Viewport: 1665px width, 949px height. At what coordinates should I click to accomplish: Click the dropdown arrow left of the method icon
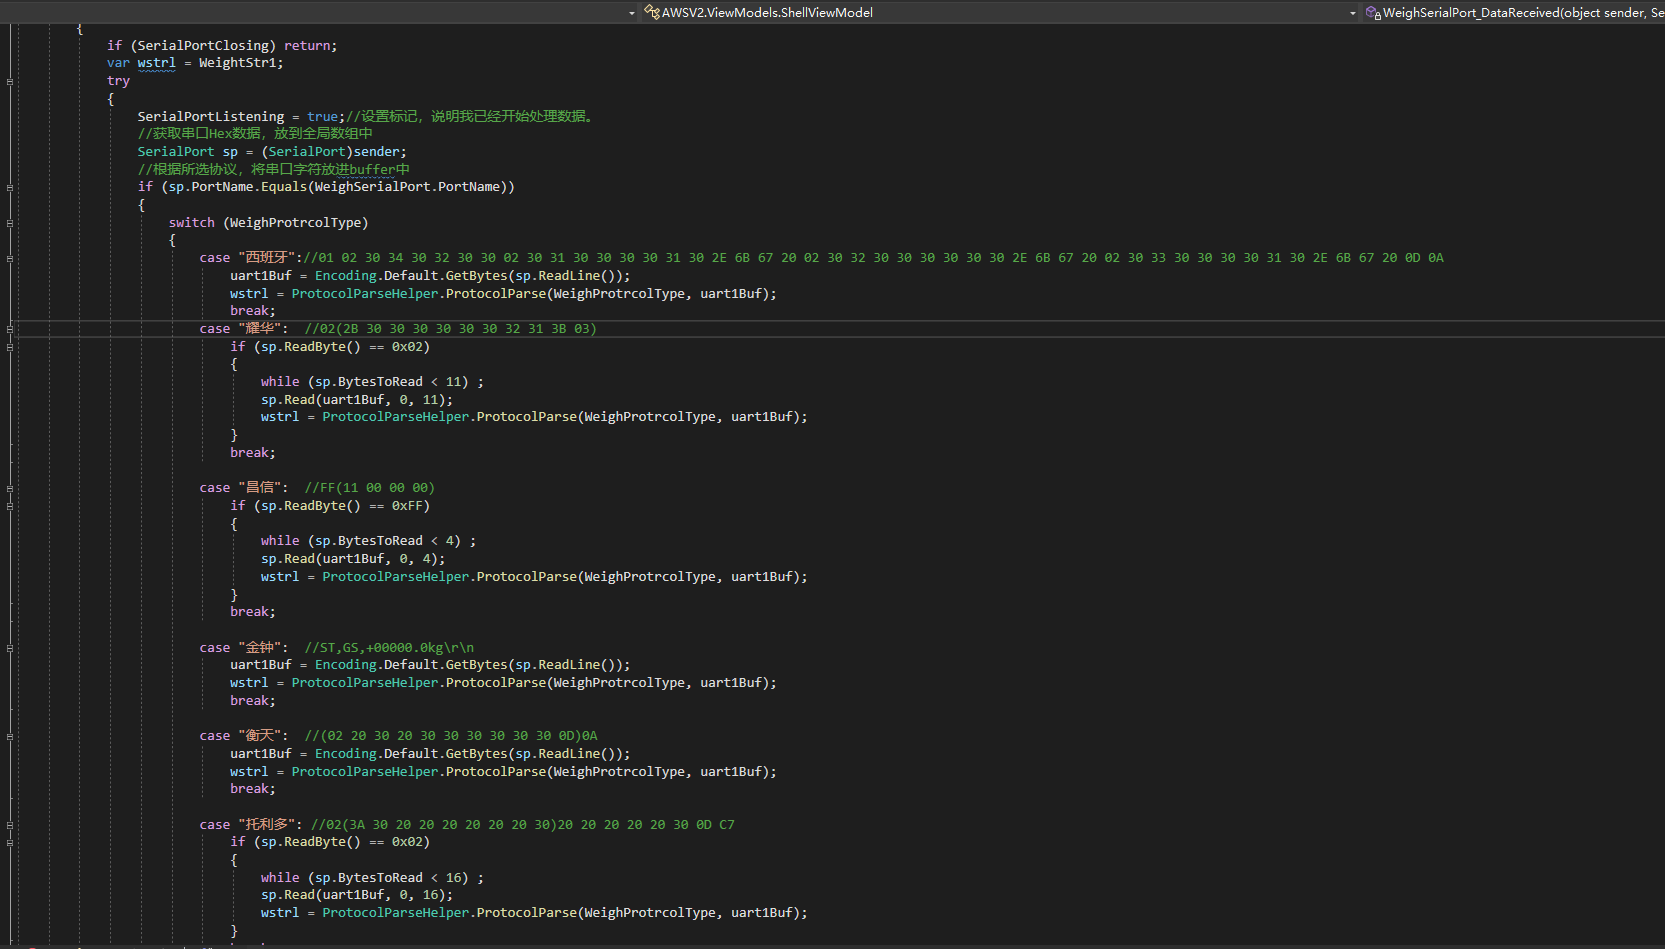pyautogui.click(x=1353, y=13)
